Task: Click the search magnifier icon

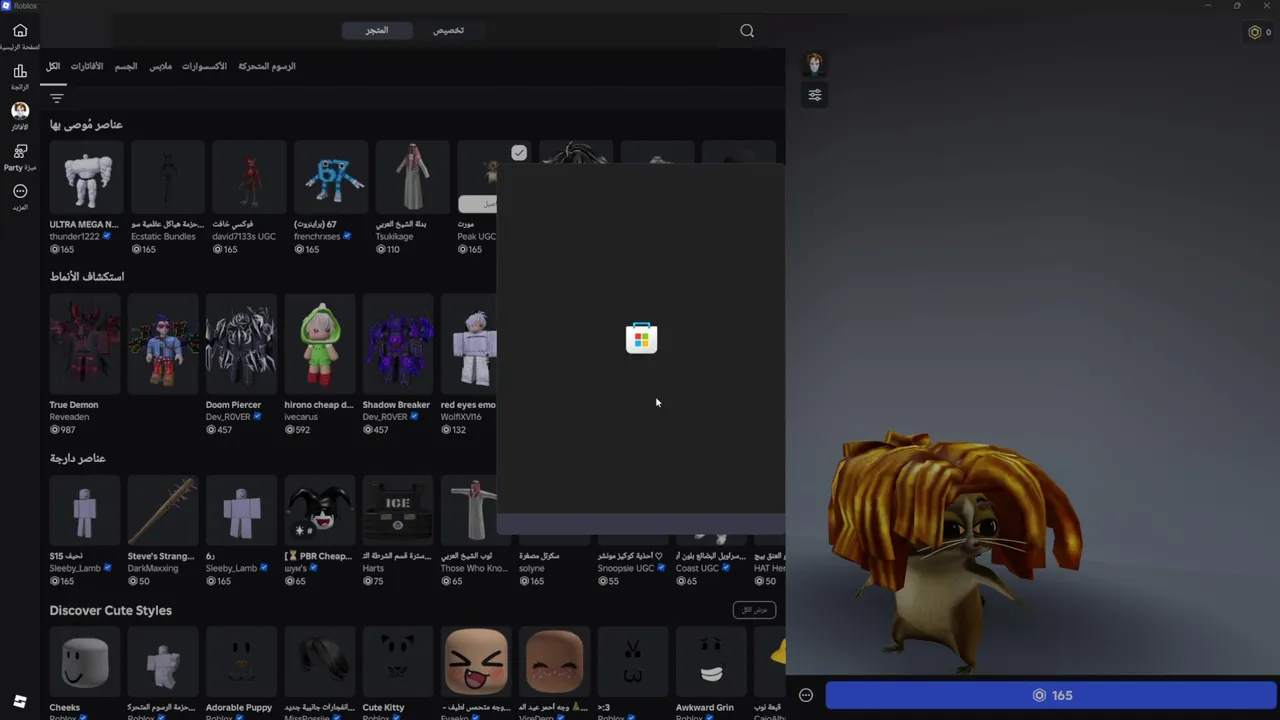Action: (747, 31)
